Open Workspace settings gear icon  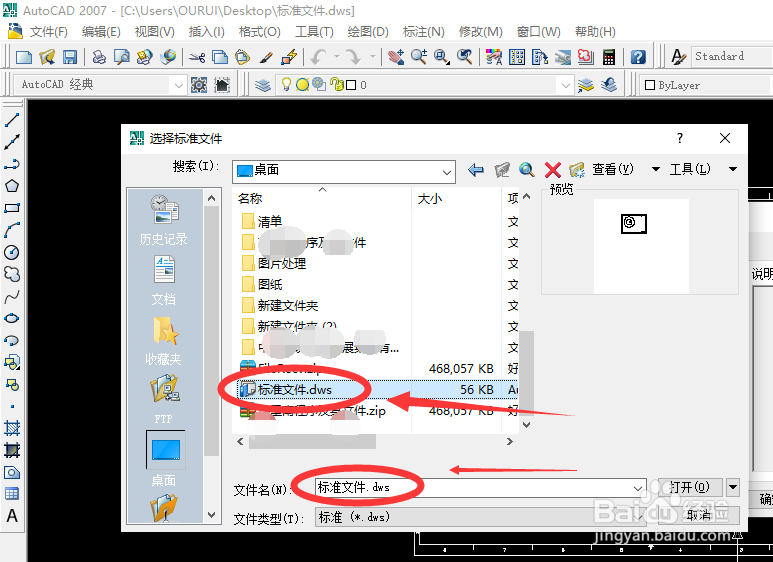[199, 85]
